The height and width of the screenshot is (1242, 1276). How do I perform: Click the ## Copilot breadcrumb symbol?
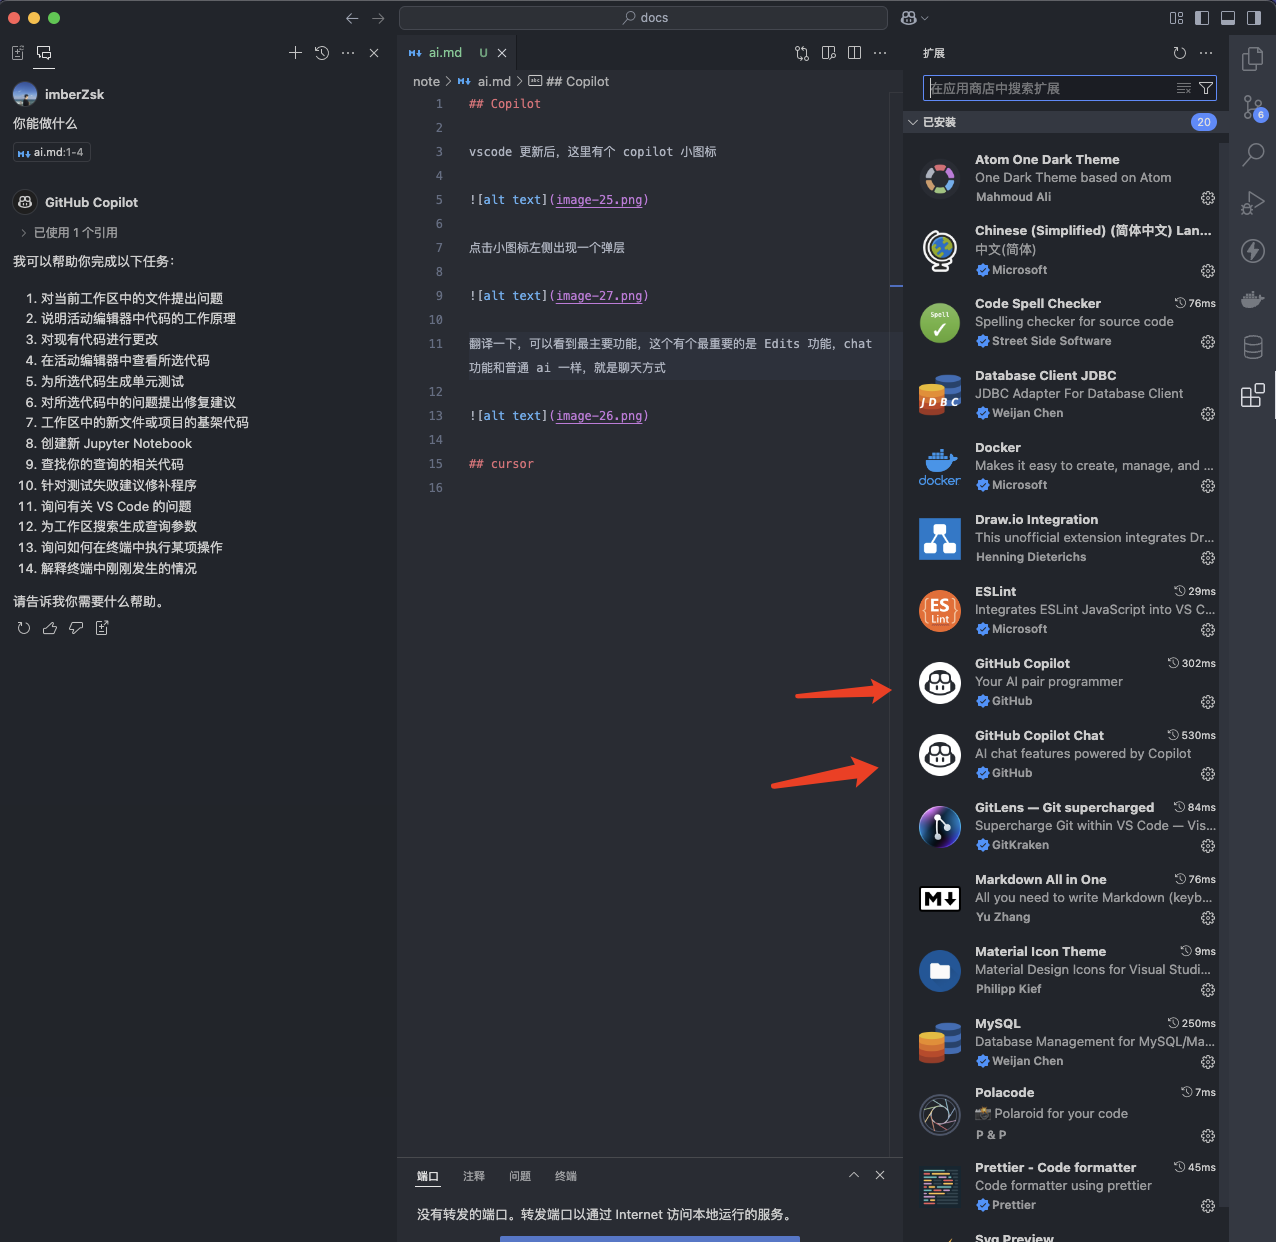point(568,82)
